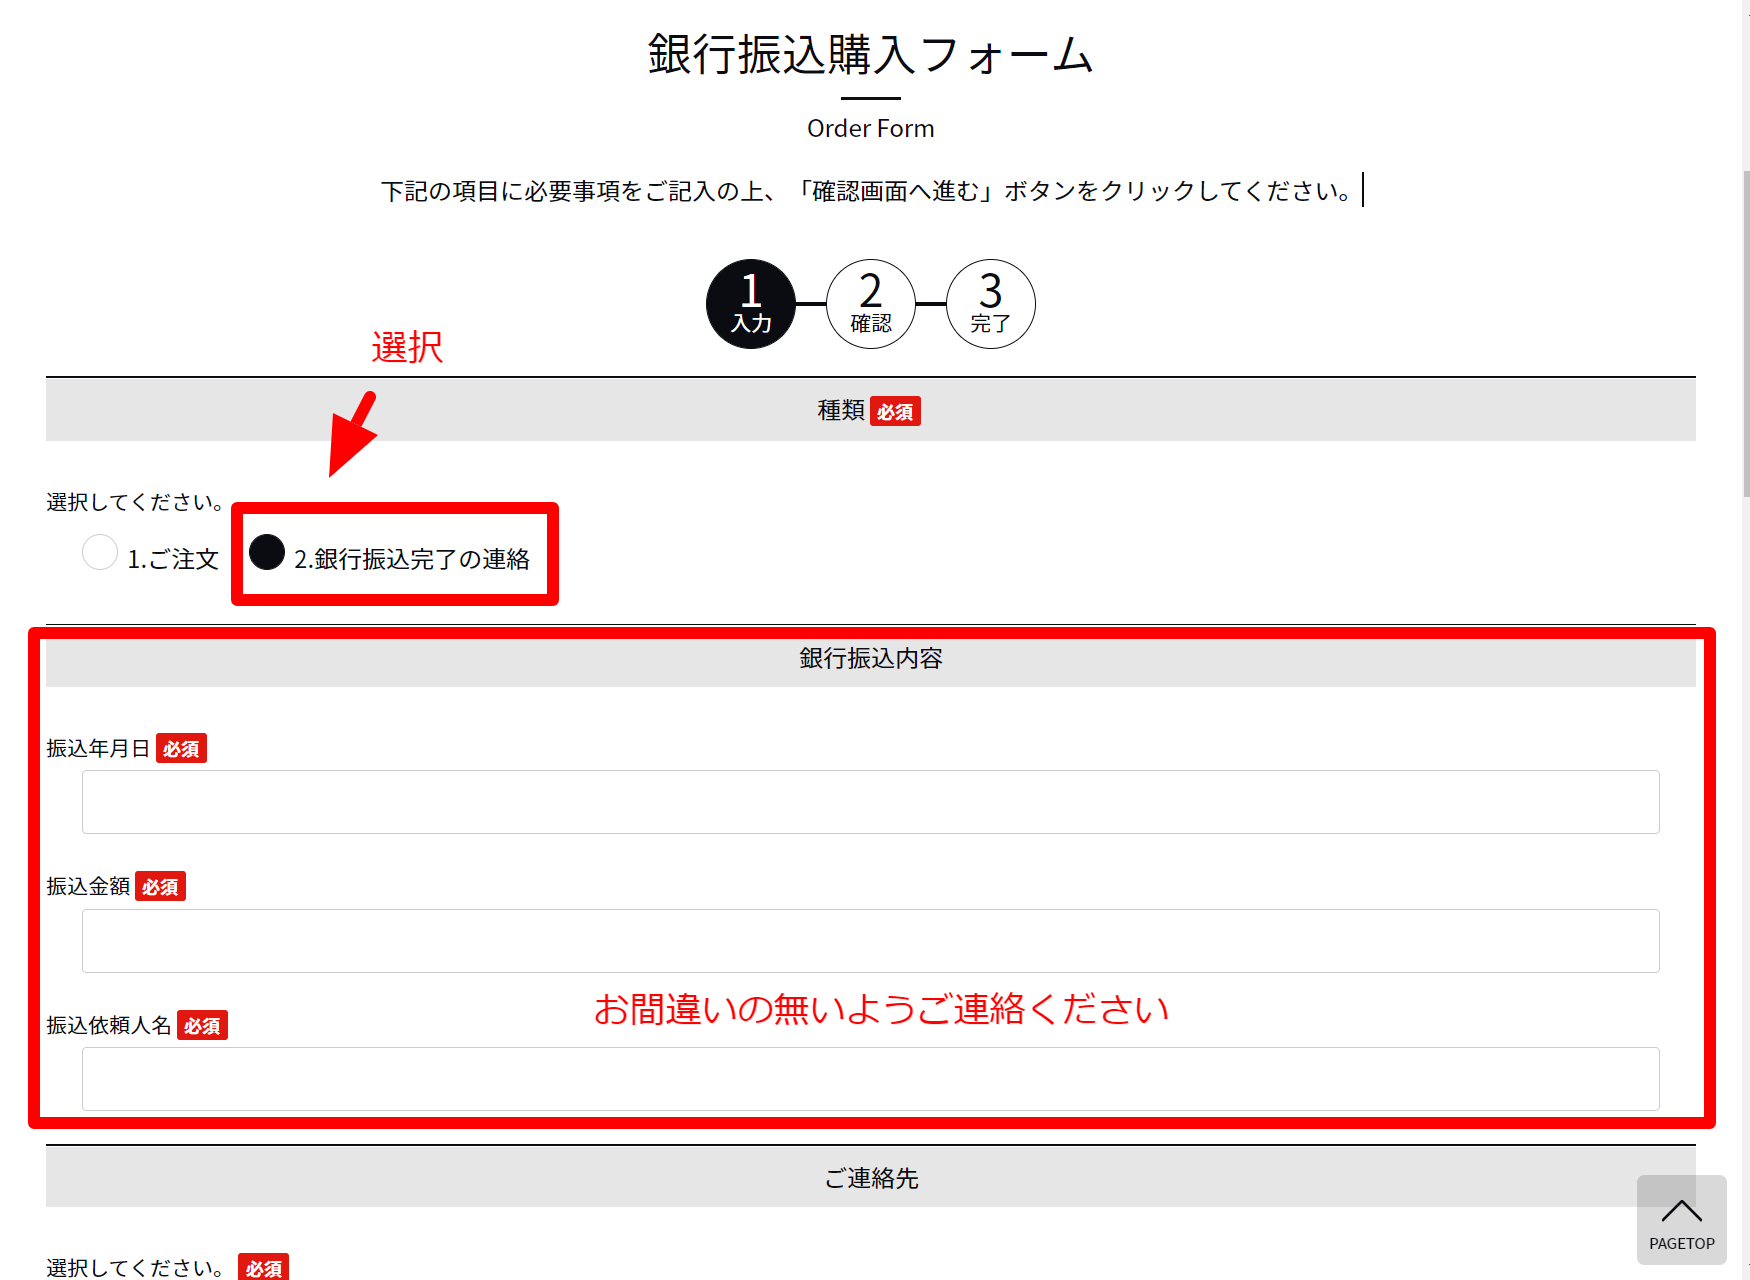Click the 振込年月日 input field

(870, 802)
